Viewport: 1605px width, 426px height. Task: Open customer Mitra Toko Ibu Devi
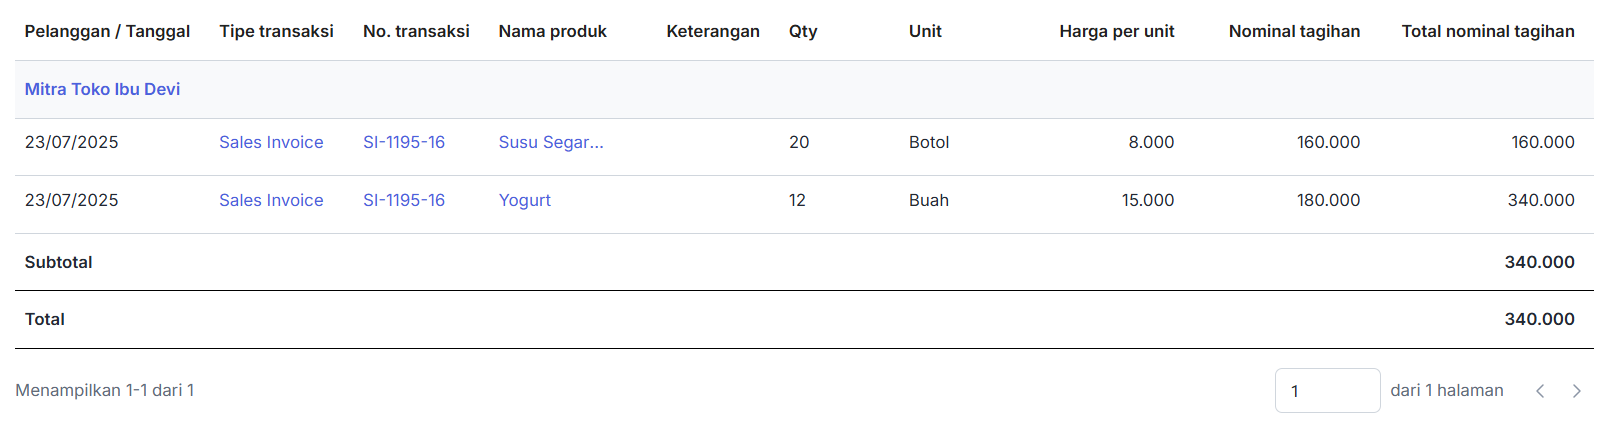[x=102, y=89]
